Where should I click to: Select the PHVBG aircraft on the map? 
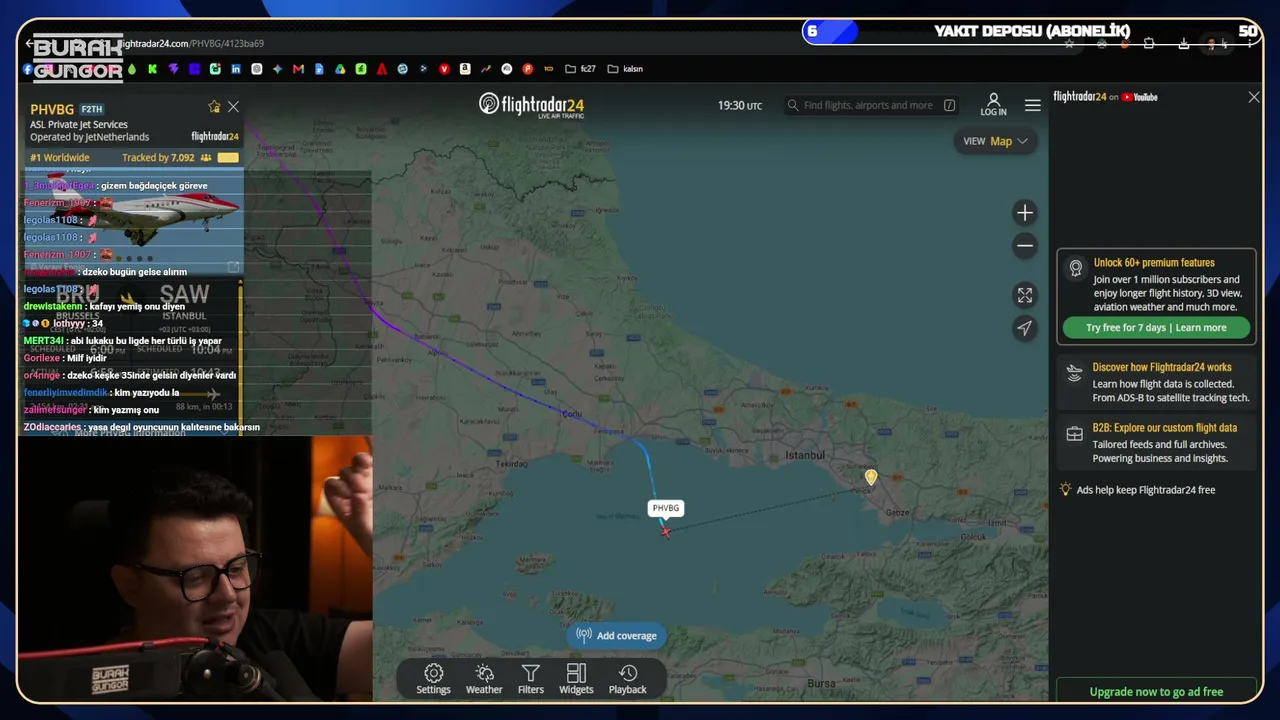[x=666, y=531]
